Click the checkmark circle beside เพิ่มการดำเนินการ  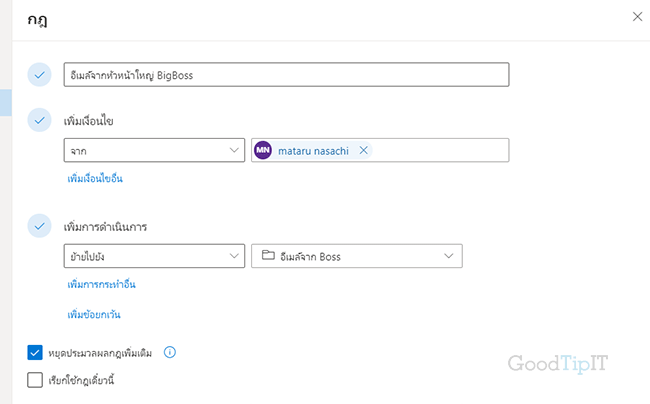click(39, 226)
